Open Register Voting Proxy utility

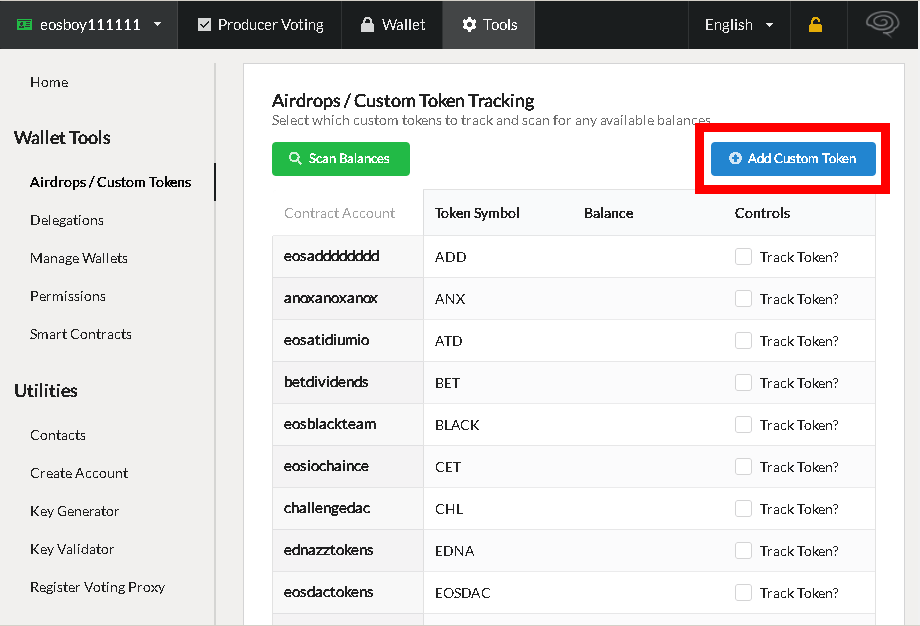click(97, 587)
